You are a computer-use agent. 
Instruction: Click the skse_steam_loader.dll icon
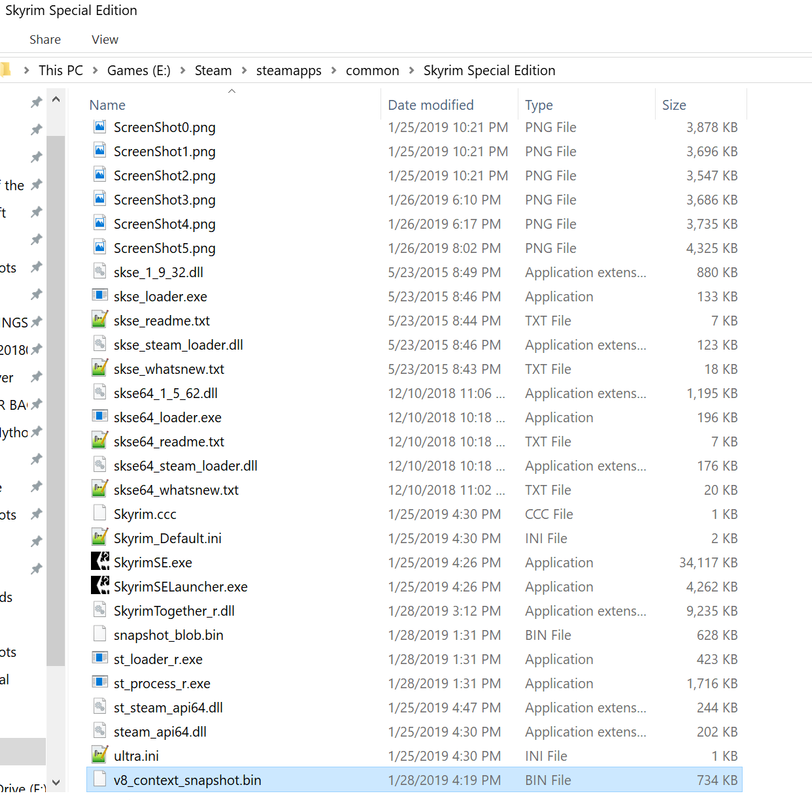tap(99, 344)
